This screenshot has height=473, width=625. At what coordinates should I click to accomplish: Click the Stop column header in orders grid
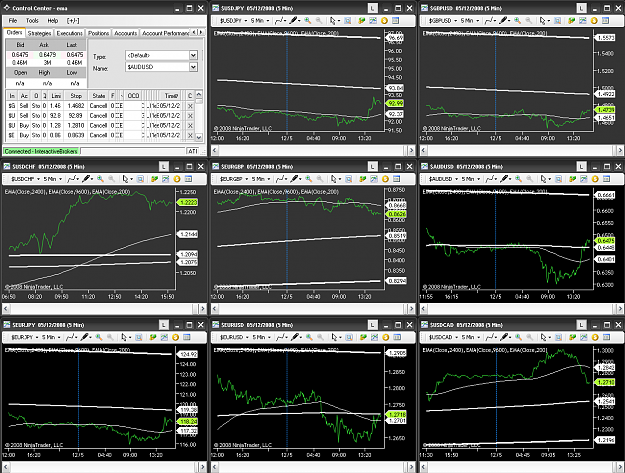click(x=76, y=96)
